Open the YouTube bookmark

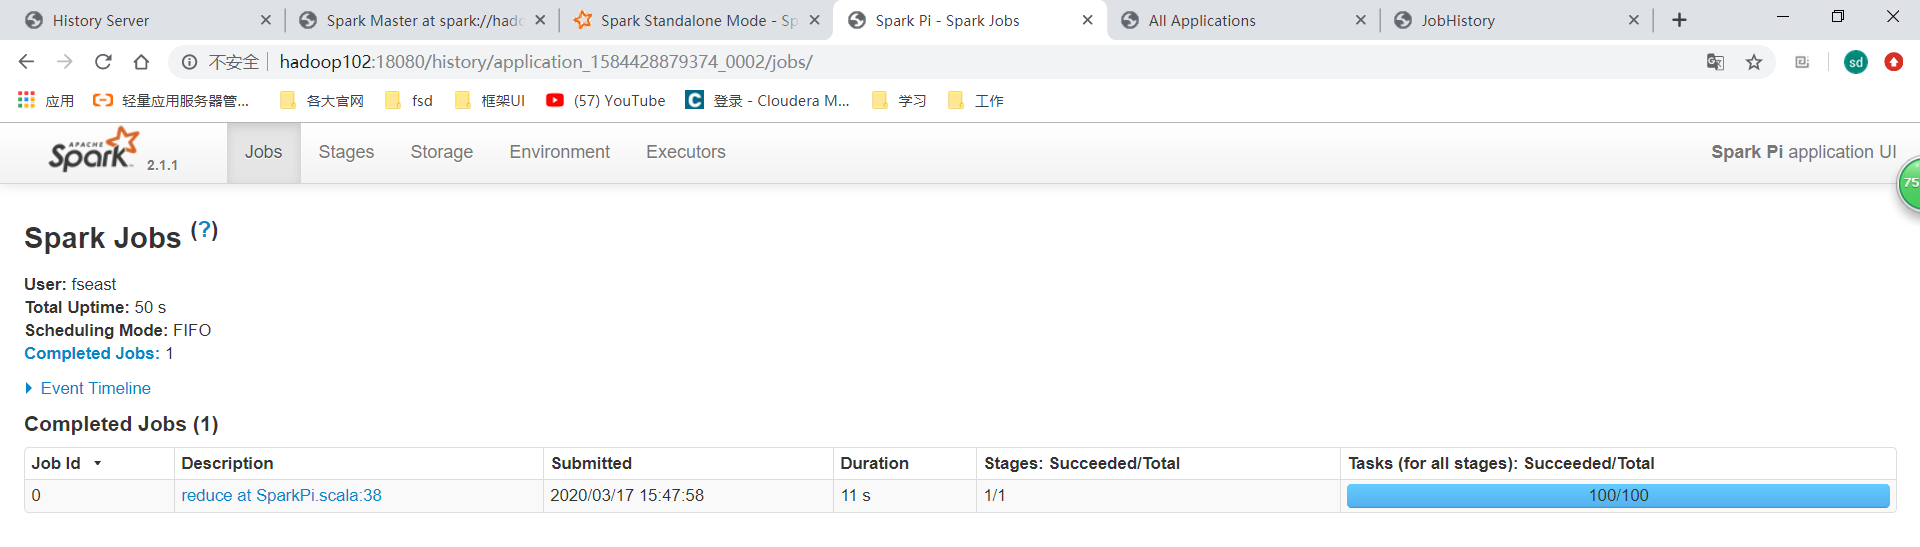pos(606,100)
